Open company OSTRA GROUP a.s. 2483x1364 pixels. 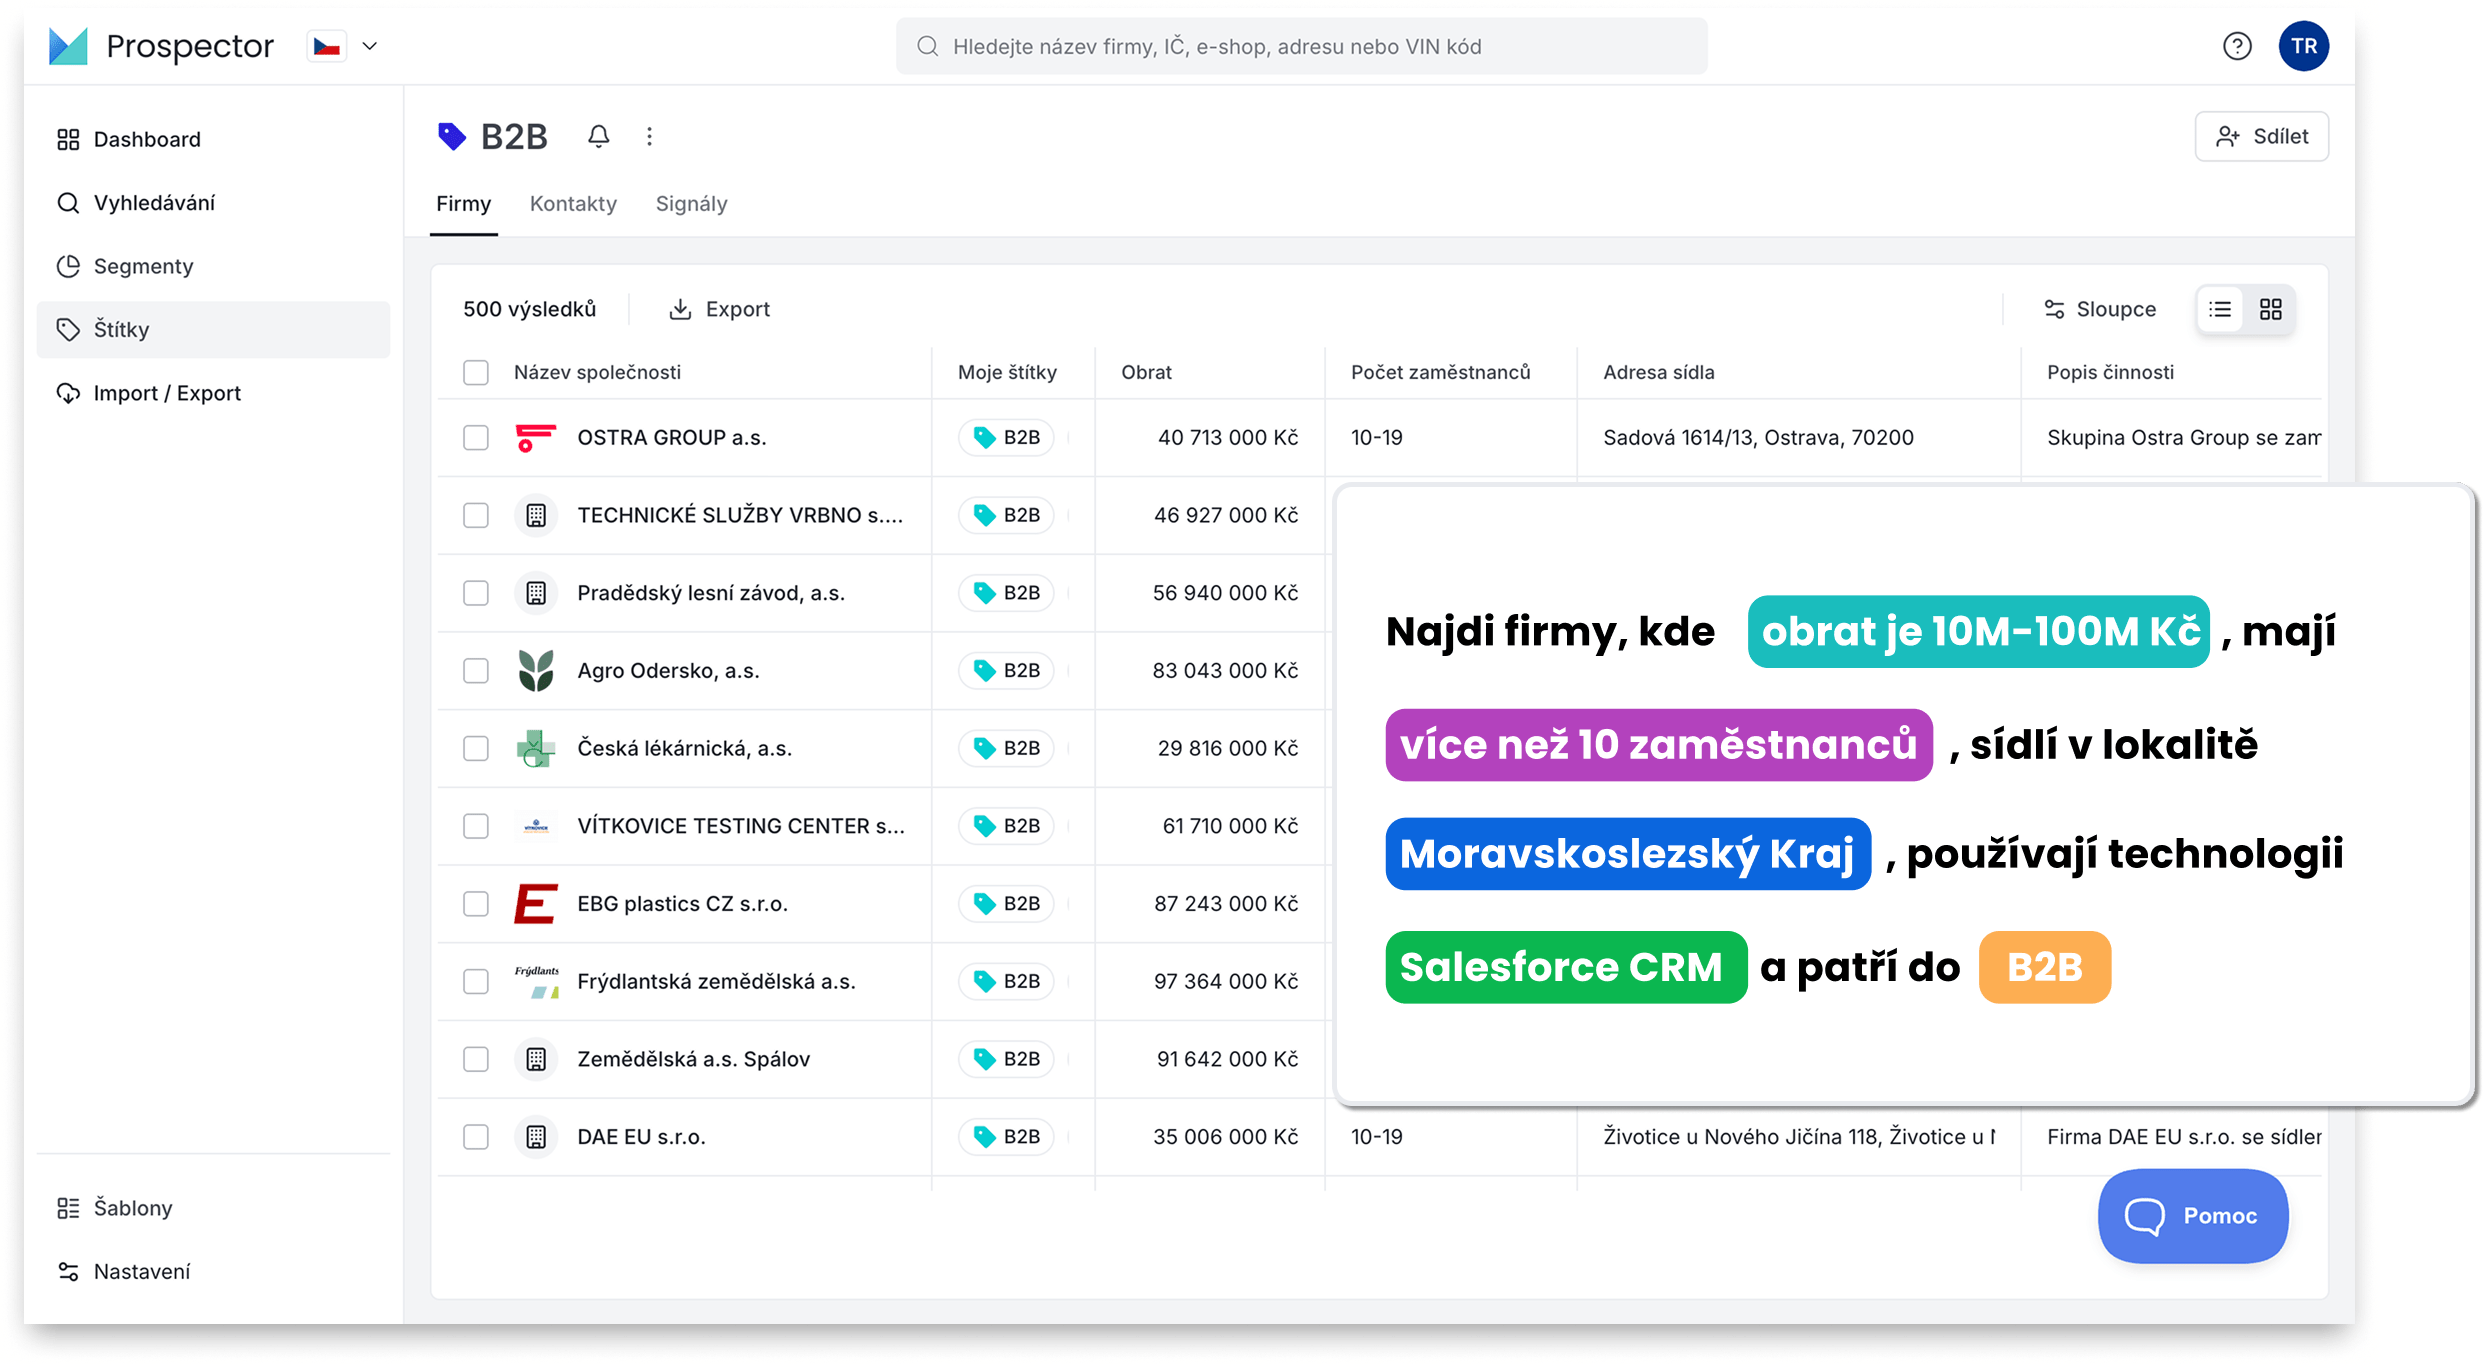[672, 438]
